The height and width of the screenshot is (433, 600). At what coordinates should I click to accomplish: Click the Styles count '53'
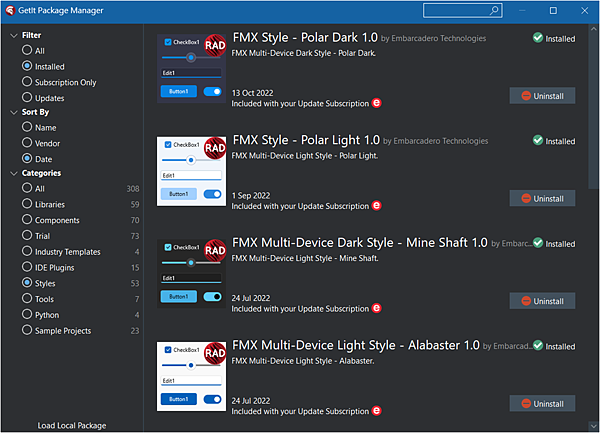point(135,283)
